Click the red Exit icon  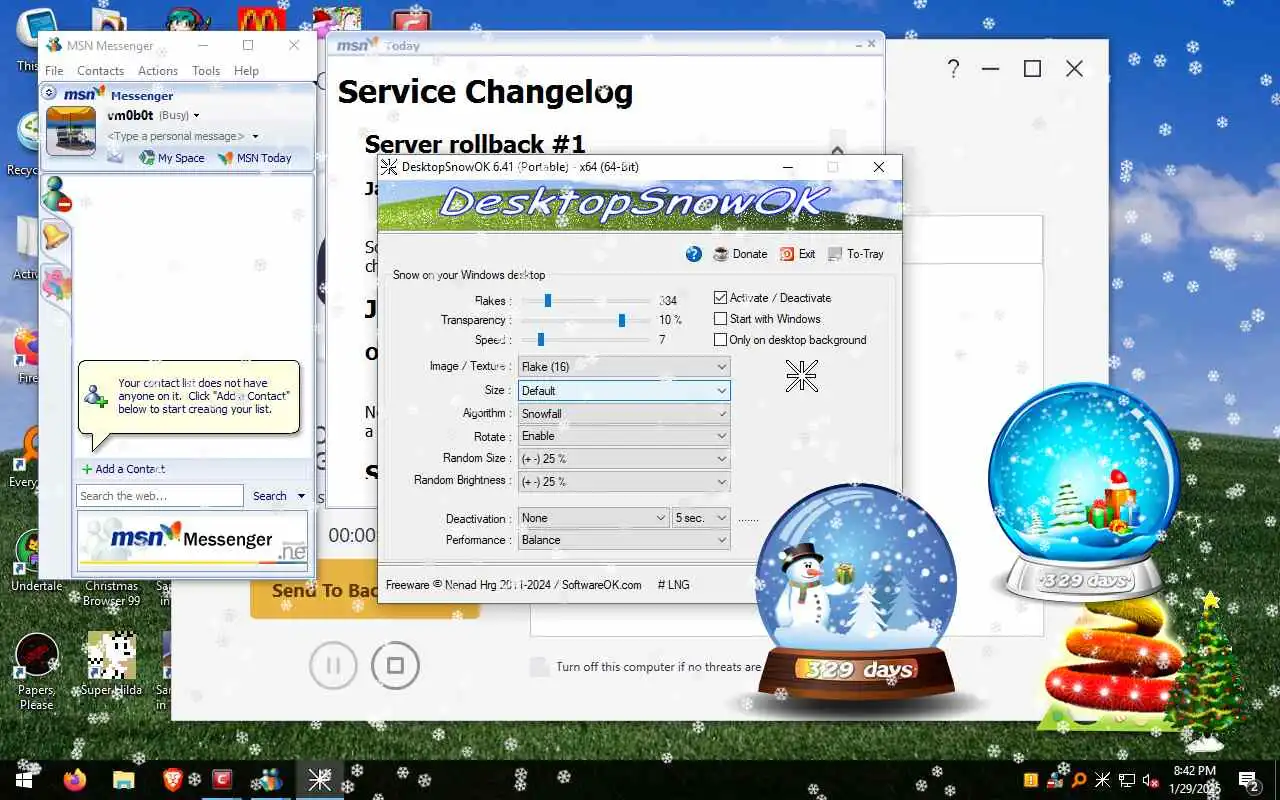pyautogui.click(x=787, y=254)
